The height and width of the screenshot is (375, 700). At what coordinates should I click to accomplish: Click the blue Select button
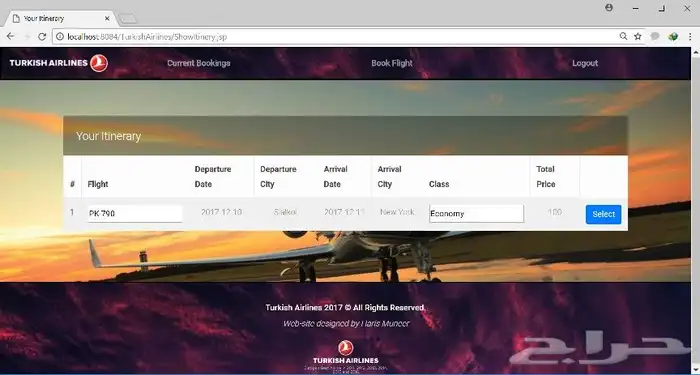(x=604, y=214)
